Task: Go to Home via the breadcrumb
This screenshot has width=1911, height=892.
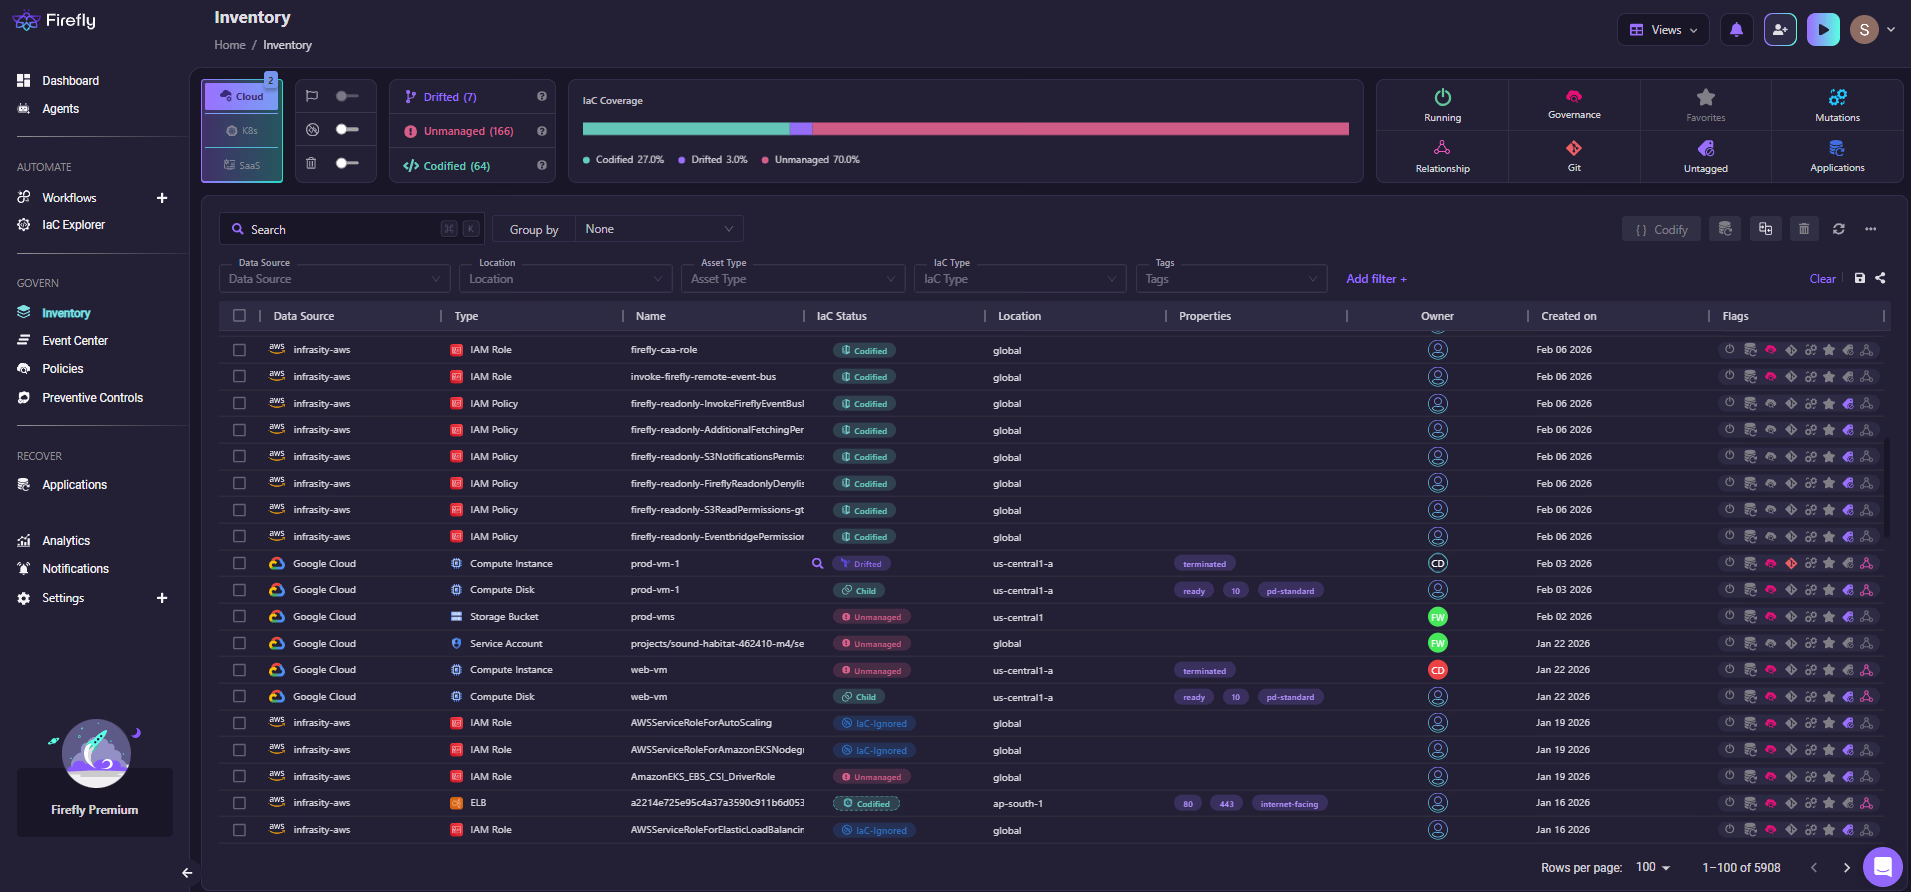Action: coord(230,45)
